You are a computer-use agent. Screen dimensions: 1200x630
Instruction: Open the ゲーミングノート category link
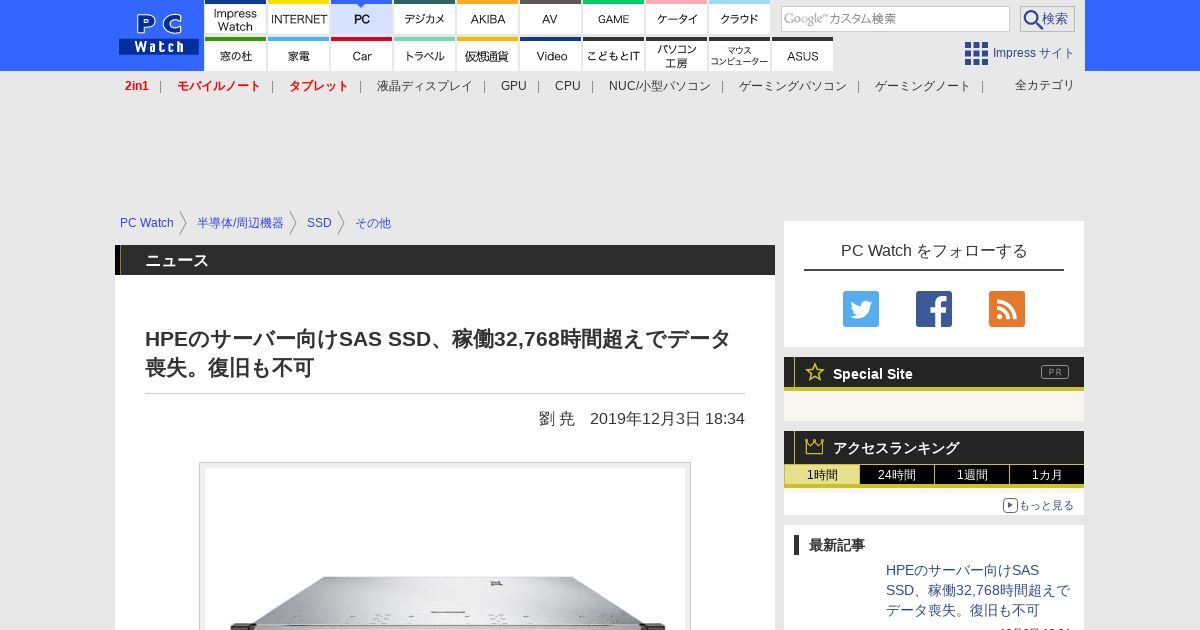(x=923, y=86)
